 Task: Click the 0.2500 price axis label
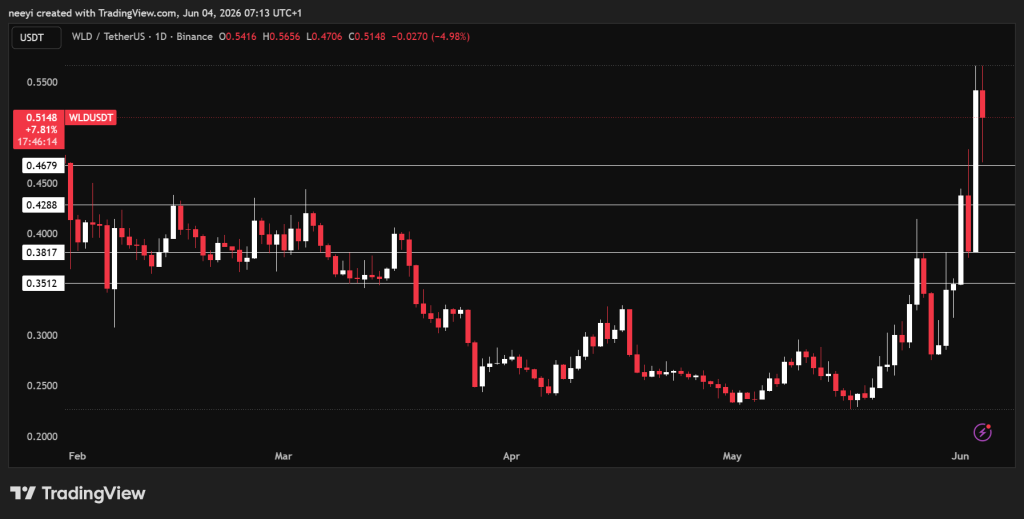point(42,385)
